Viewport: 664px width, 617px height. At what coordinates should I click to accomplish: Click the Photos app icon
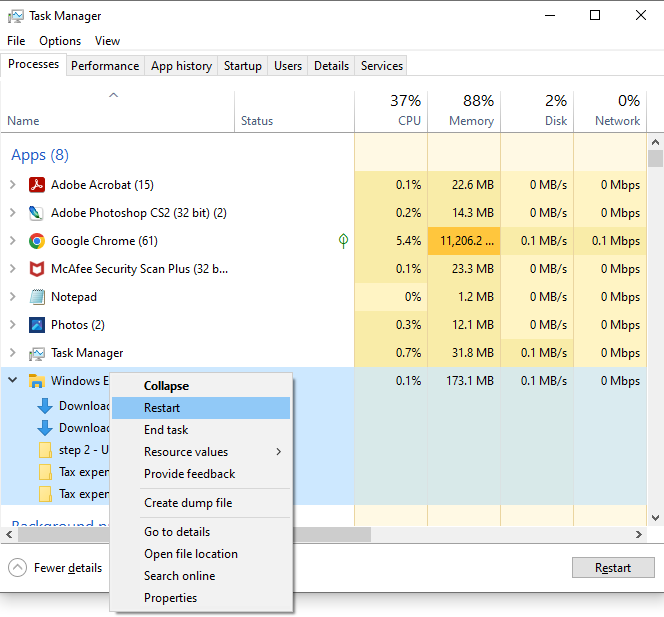37,325
